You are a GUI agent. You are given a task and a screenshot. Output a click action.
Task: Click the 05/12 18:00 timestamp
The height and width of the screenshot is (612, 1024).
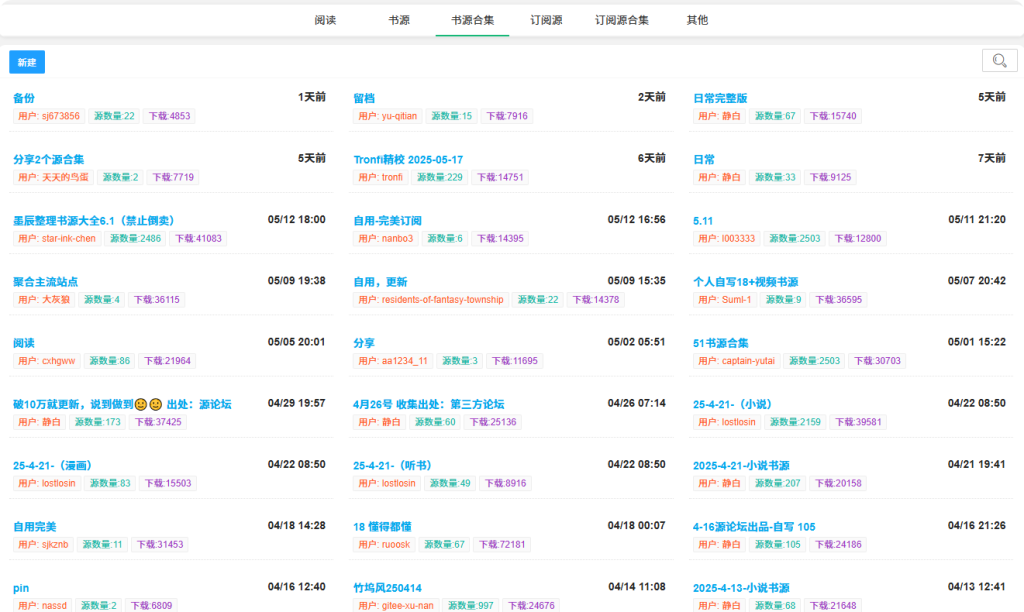[296, 219]
